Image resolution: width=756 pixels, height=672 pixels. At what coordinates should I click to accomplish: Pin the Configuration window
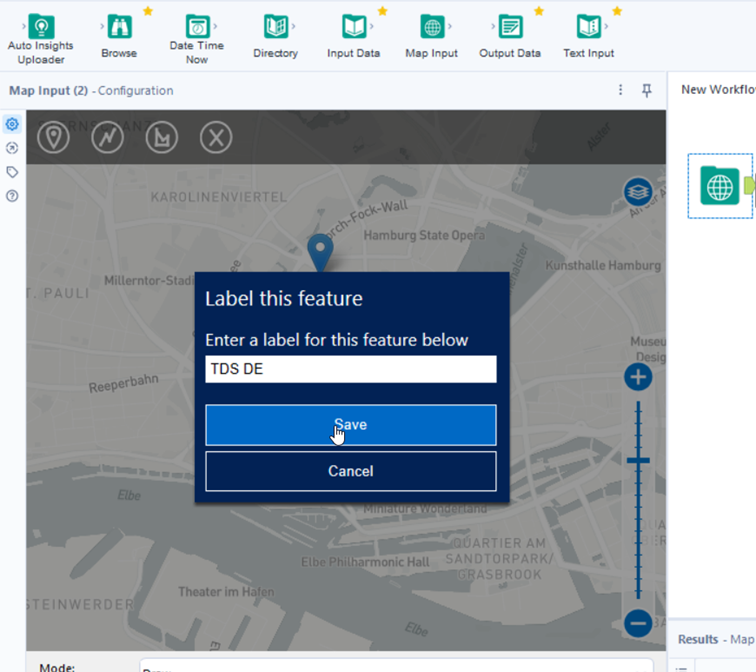647,91
